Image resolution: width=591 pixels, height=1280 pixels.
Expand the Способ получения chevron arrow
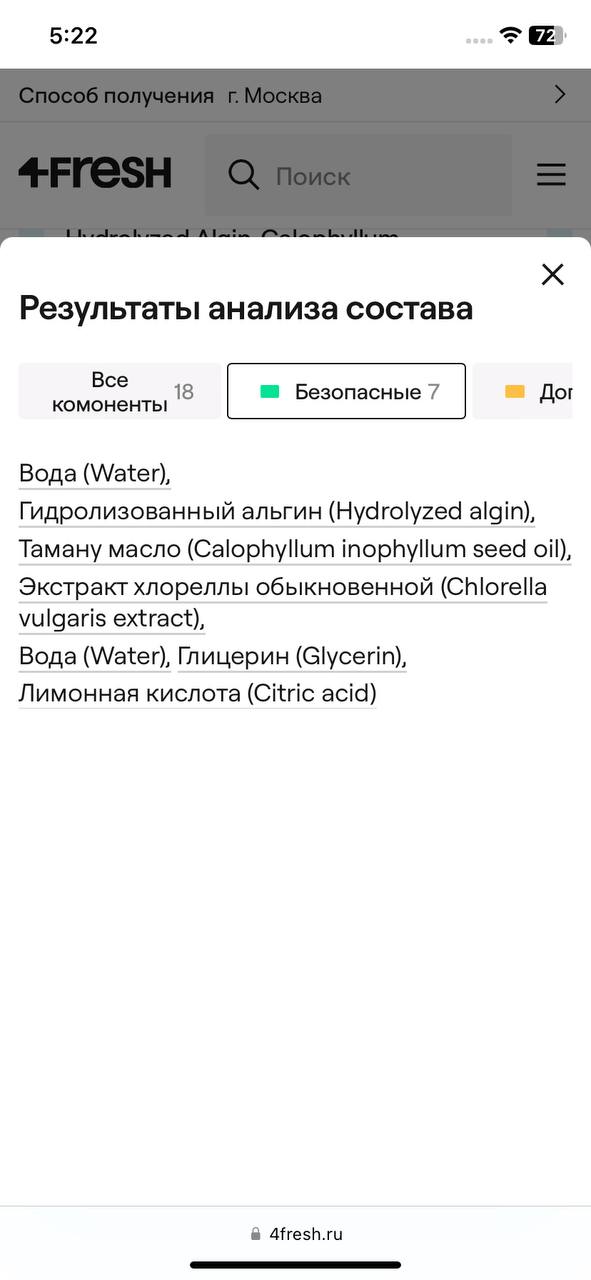click(560, 95)
